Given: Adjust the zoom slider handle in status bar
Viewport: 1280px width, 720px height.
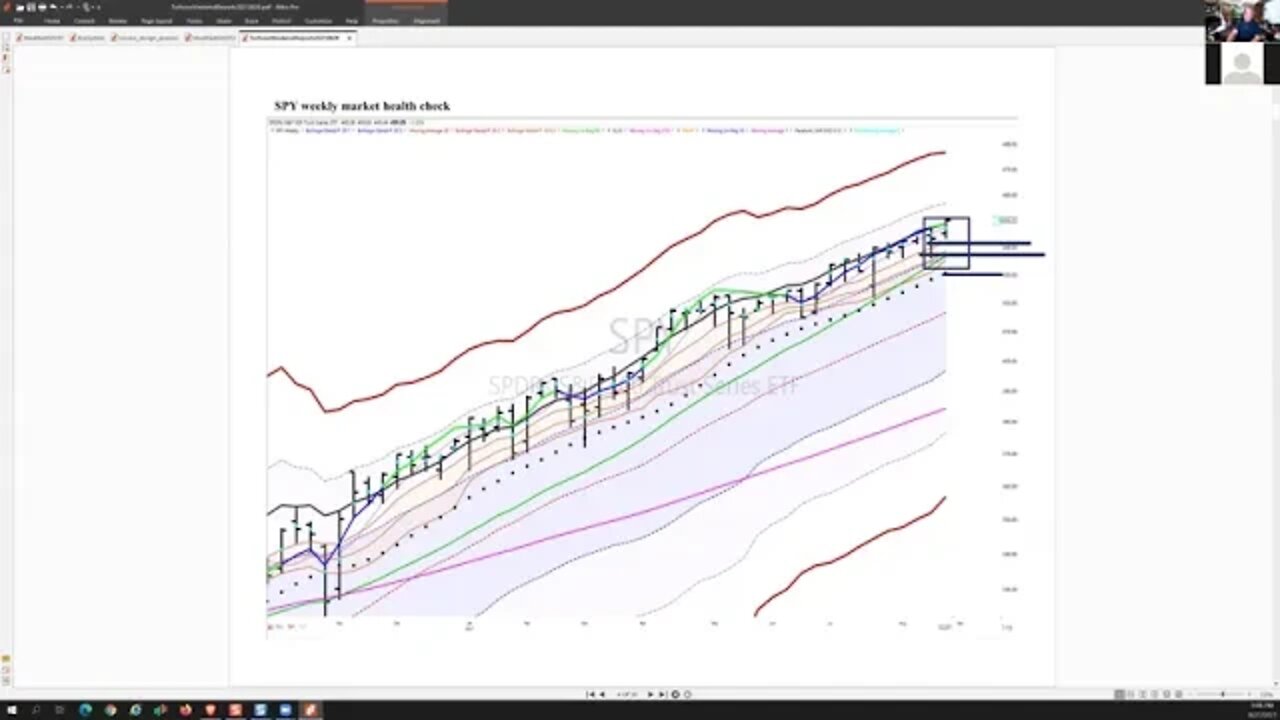Looking at the screenshot, I should click(x=1222, y=694).
